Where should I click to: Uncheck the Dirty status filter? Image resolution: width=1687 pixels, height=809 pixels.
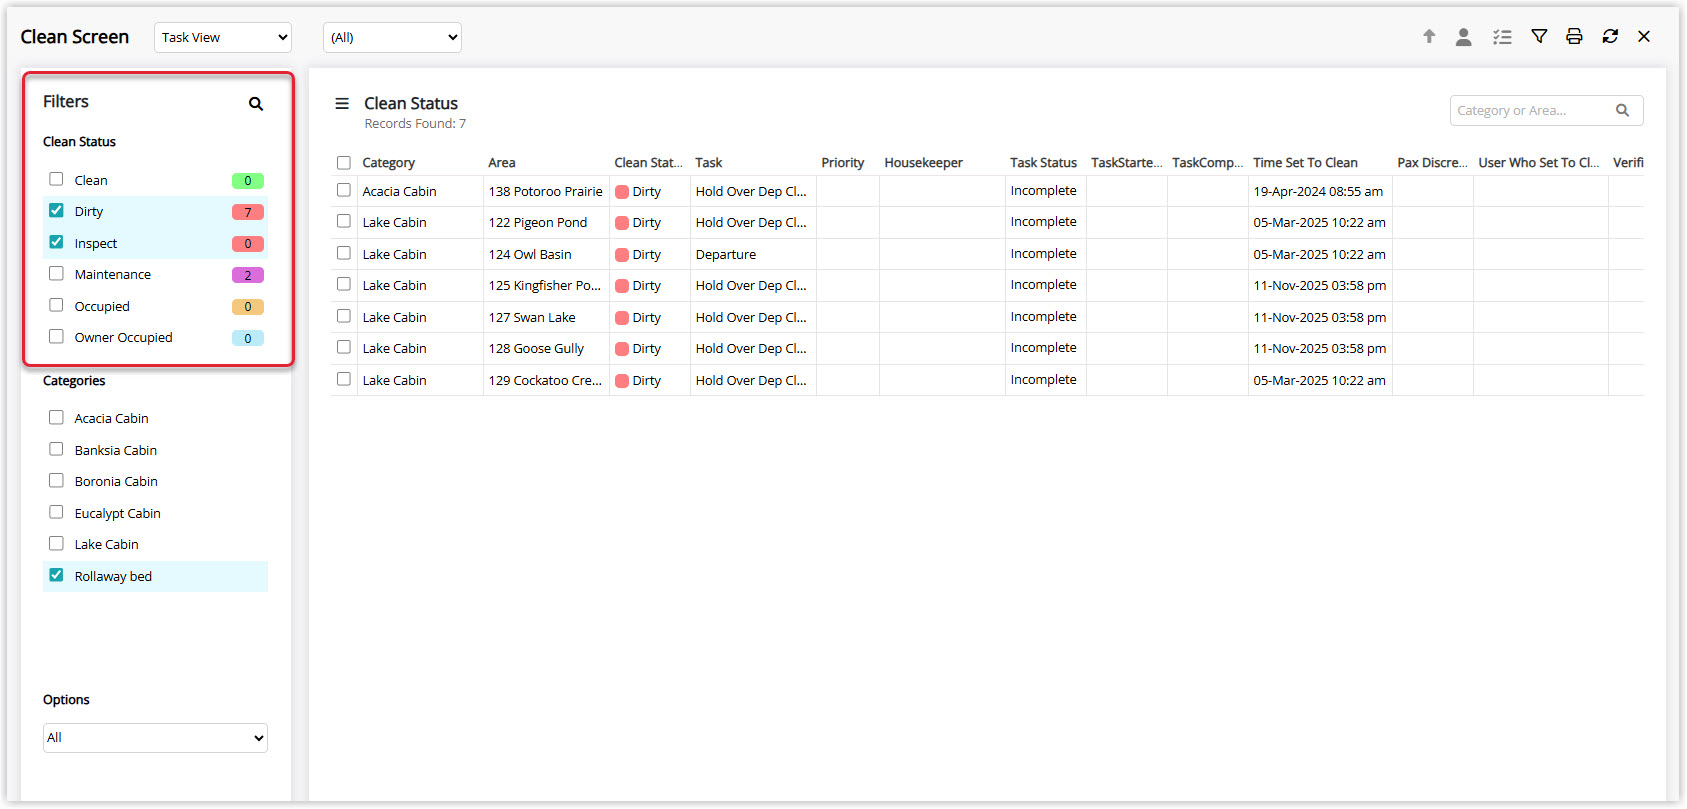[56, 210]
